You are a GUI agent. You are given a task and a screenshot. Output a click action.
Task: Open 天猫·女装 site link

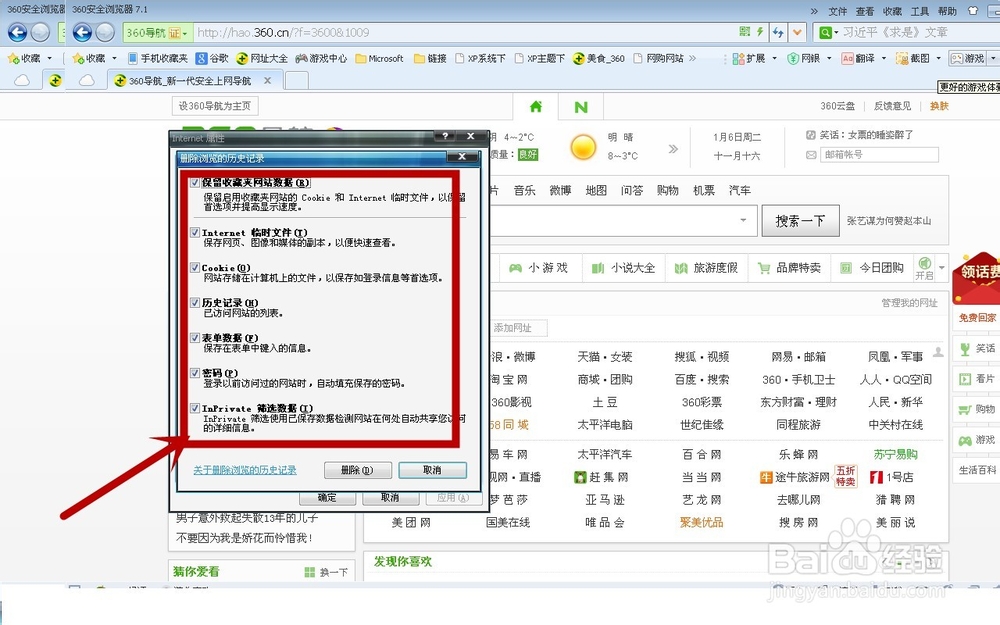pos(605,357)
